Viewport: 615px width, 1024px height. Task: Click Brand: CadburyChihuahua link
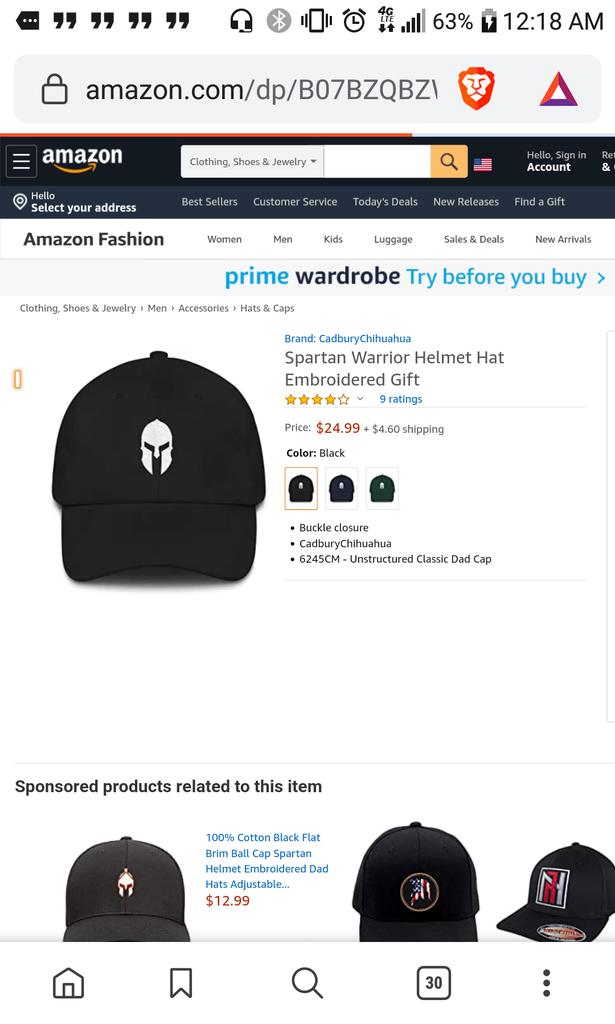(347, 338)
